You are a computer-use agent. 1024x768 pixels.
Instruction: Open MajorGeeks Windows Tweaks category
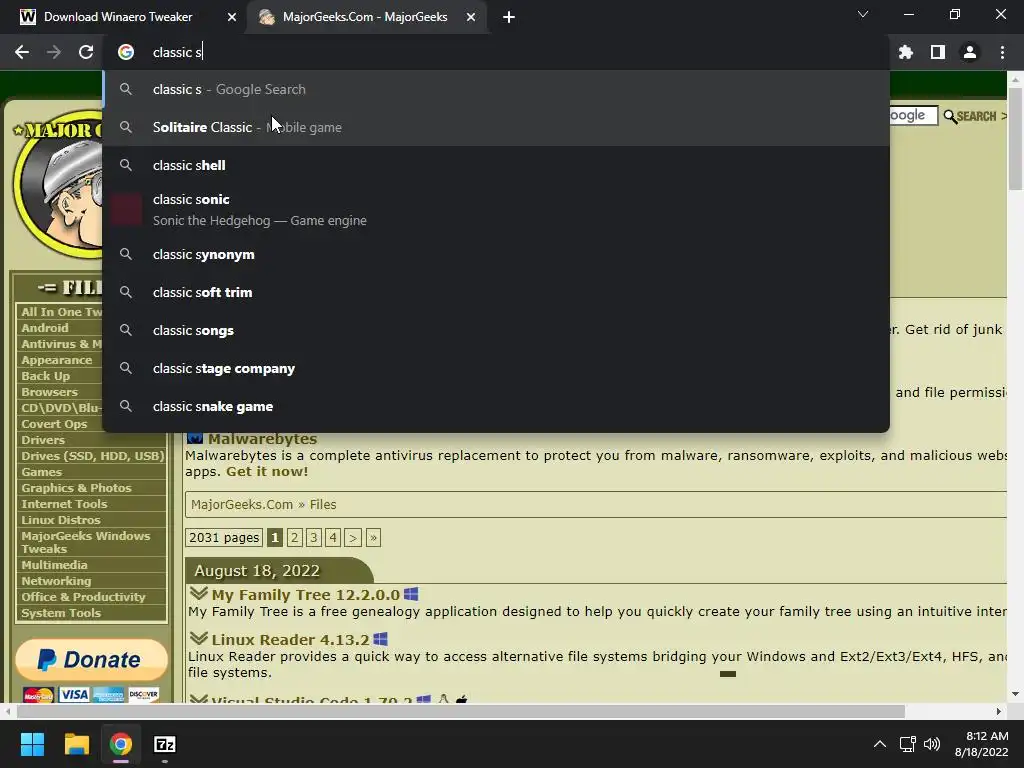[86, 542]
